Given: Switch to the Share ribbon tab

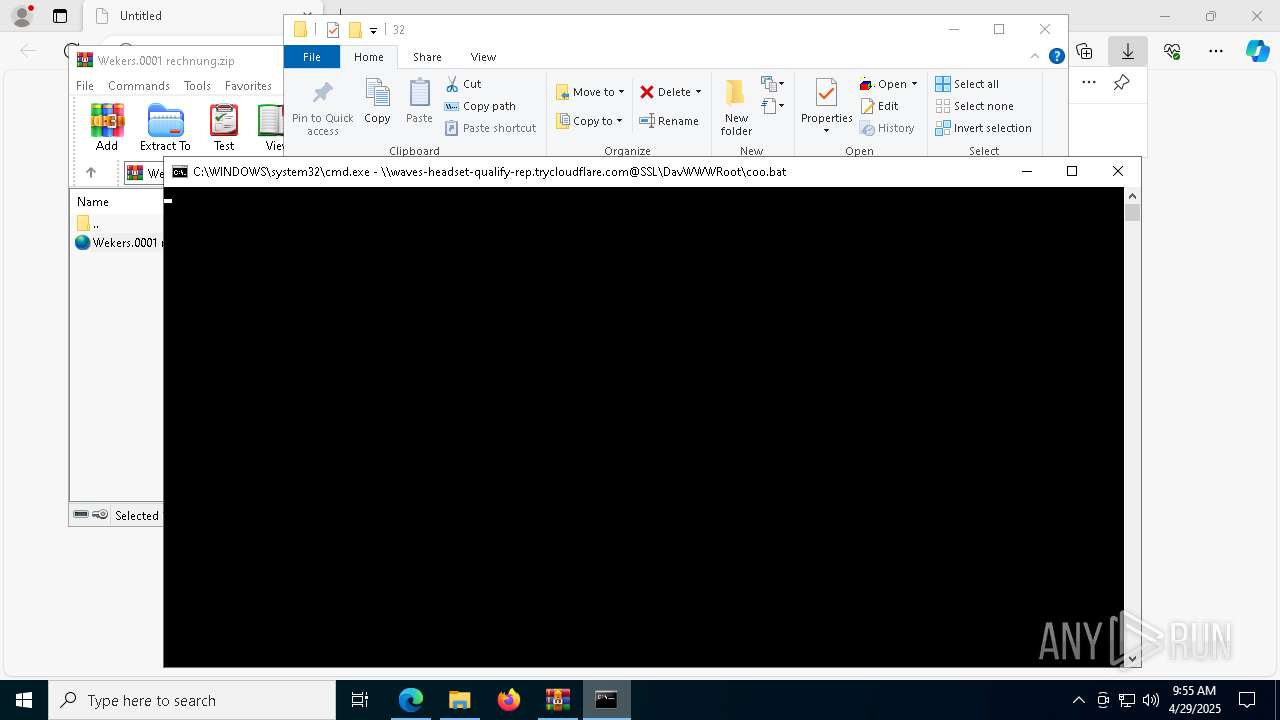Looking at the screenshot, I should (427, 57).
